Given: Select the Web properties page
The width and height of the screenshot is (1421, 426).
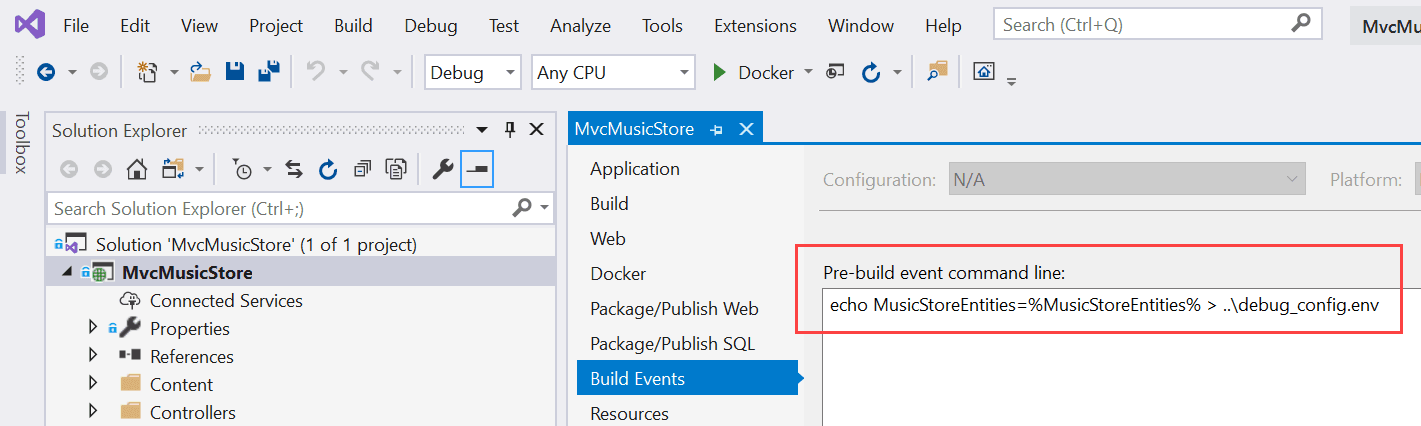Looking at the screenshot, I should [607, 238].
